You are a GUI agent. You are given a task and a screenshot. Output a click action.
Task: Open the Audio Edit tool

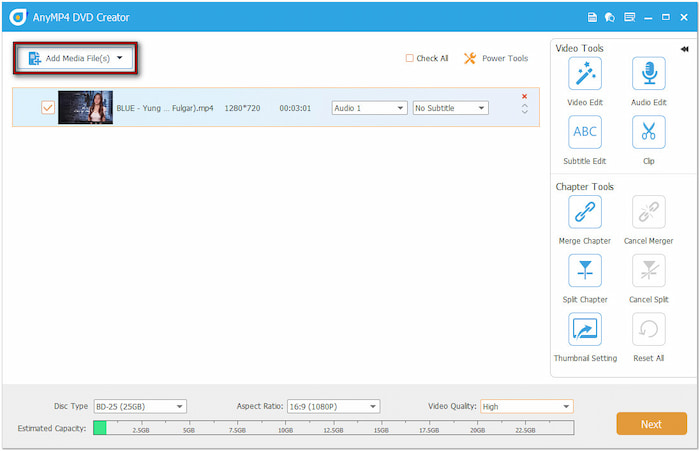click(x=648, y=75)
